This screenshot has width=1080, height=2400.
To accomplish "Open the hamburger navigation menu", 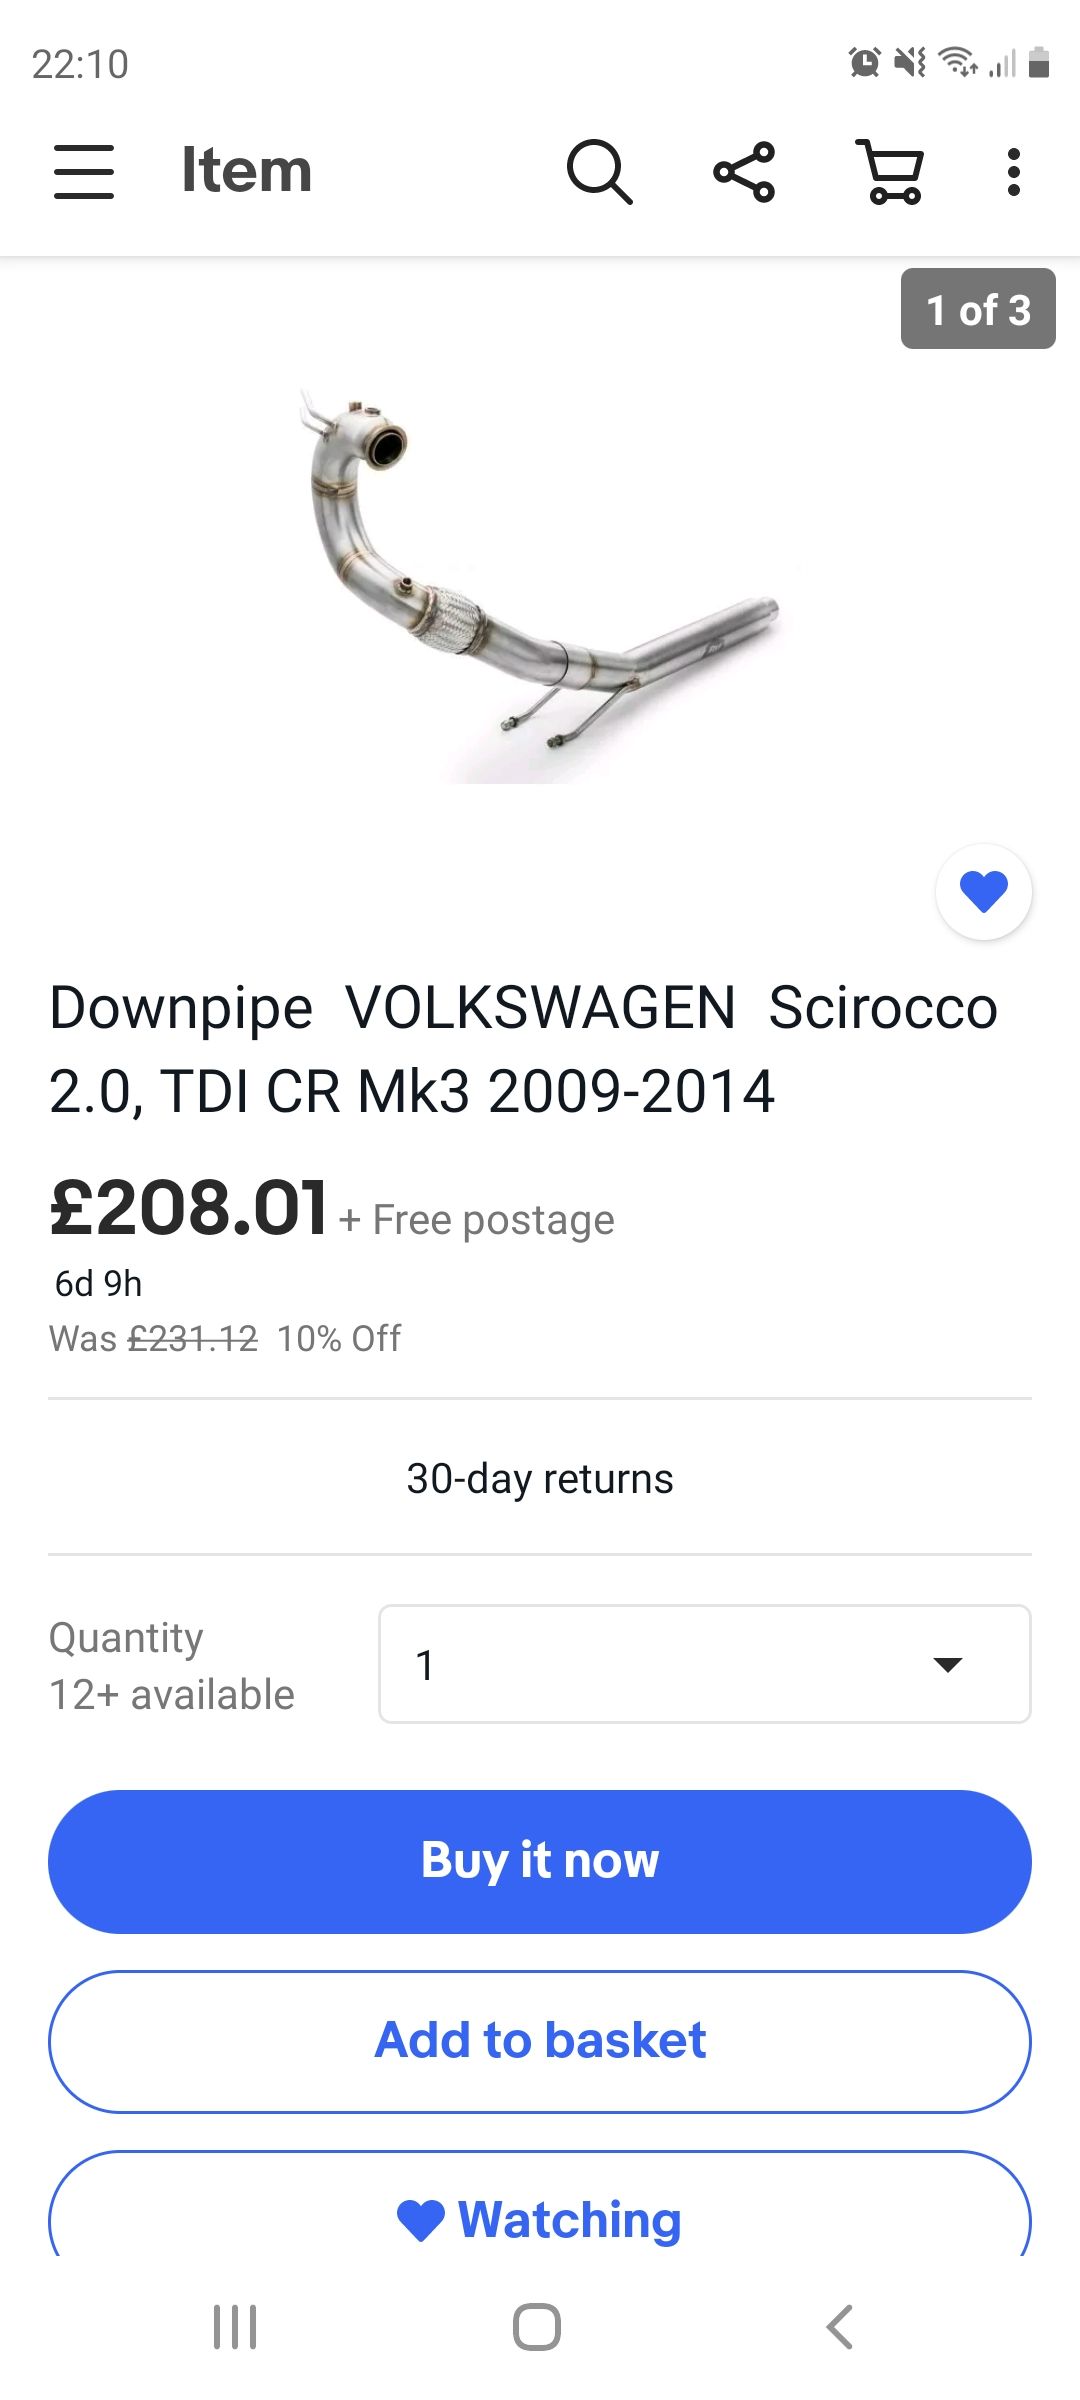I will pyautogui.click(x=84, y=171).
